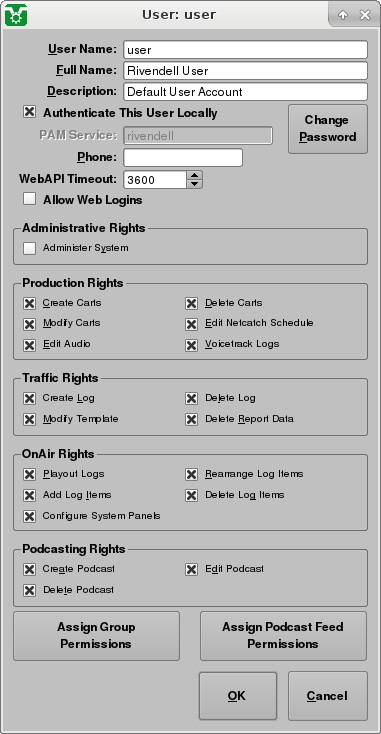Image resolution: width=381 pixels, height=734 pixels.
Task: Decrease WebAPI Timeout with down arrow
Action: coord(194,184)
